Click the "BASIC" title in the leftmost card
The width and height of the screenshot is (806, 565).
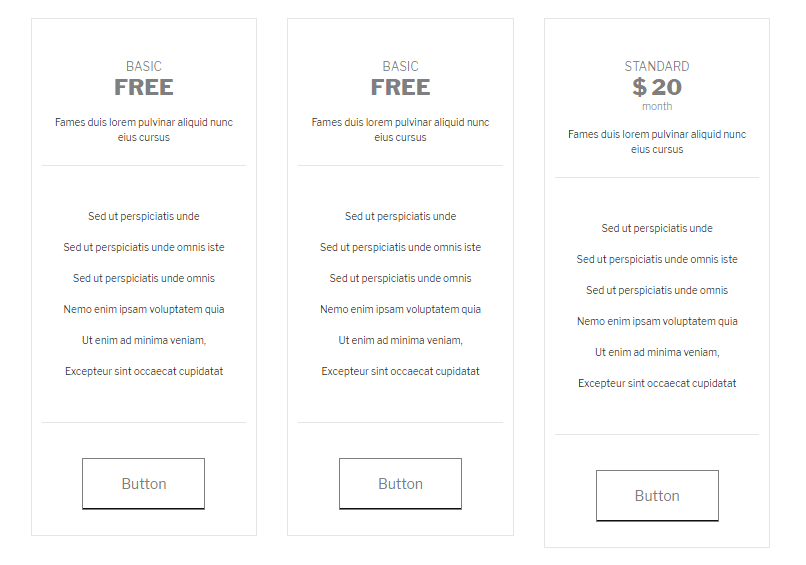(144, 66)
